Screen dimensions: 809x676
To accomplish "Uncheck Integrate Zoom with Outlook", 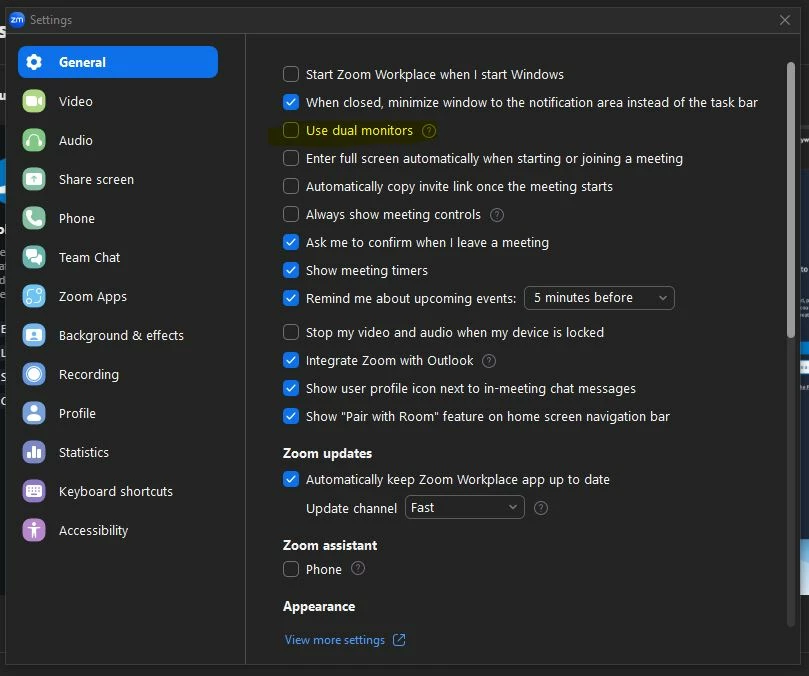I will pyautogui.click(x=291, y=360).
